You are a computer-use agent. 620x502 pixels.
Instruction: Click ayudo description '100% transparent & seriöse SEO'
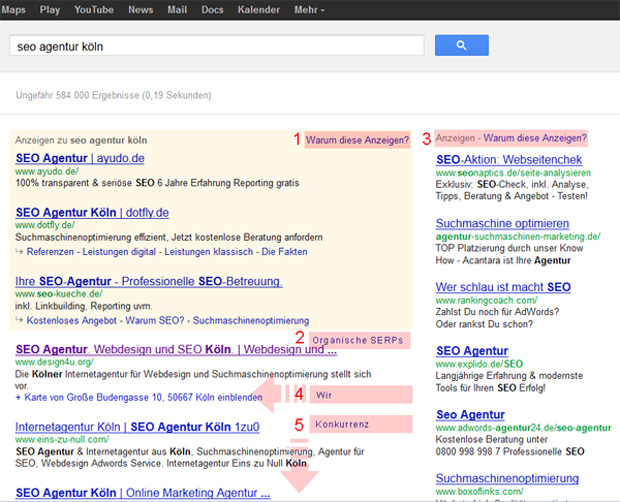(x=157, y=183)
